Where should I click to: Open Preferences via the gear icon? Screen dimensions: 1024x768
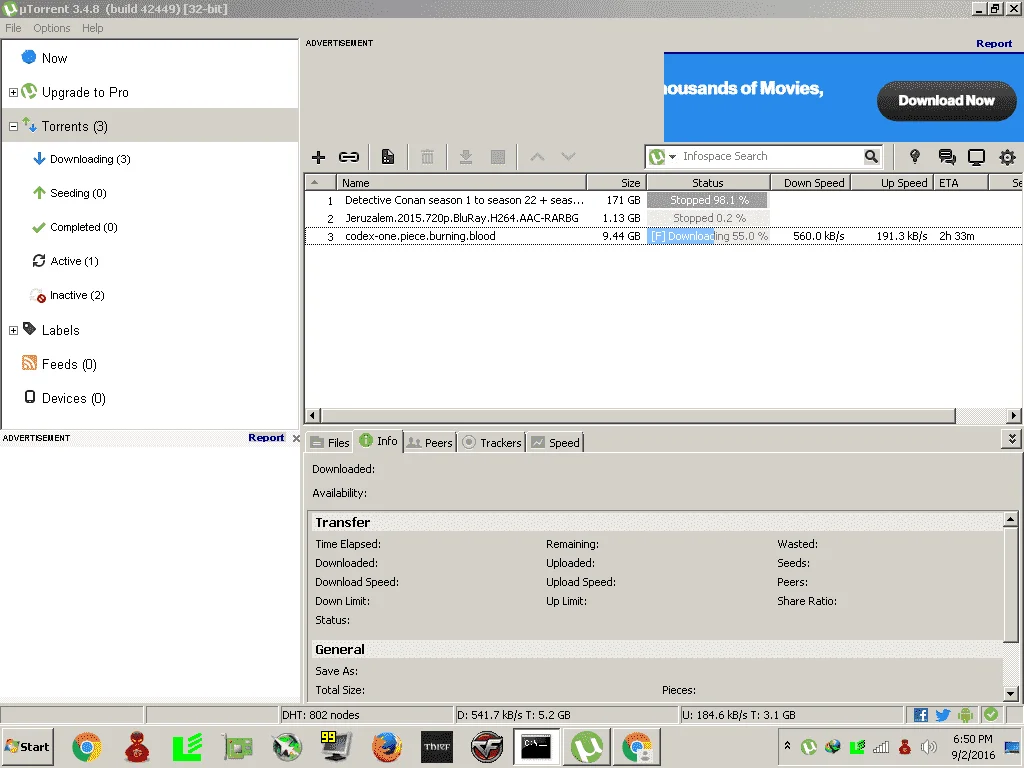(1008, 157)
